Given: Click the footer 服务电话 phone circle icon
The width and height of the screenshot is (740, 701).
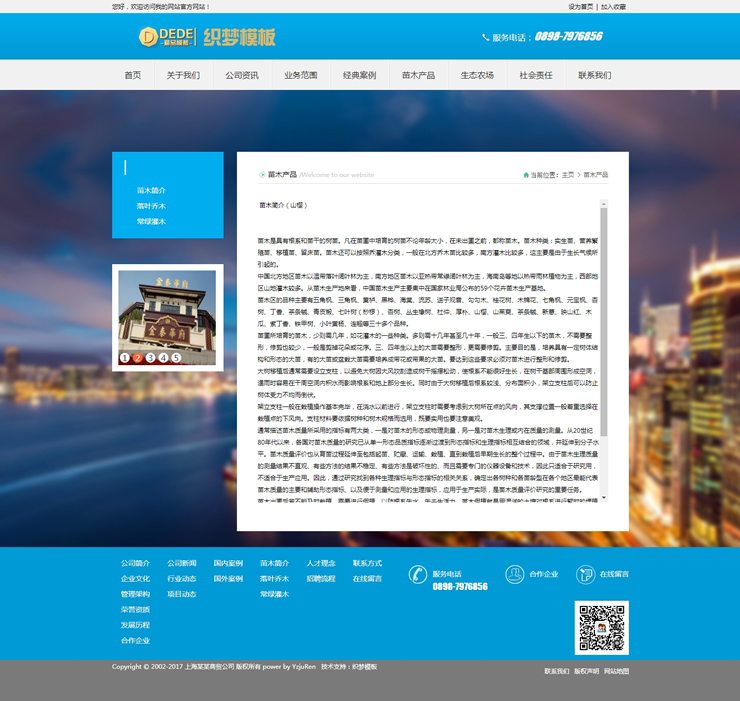Looking at the screenshot, I should 418,574.
